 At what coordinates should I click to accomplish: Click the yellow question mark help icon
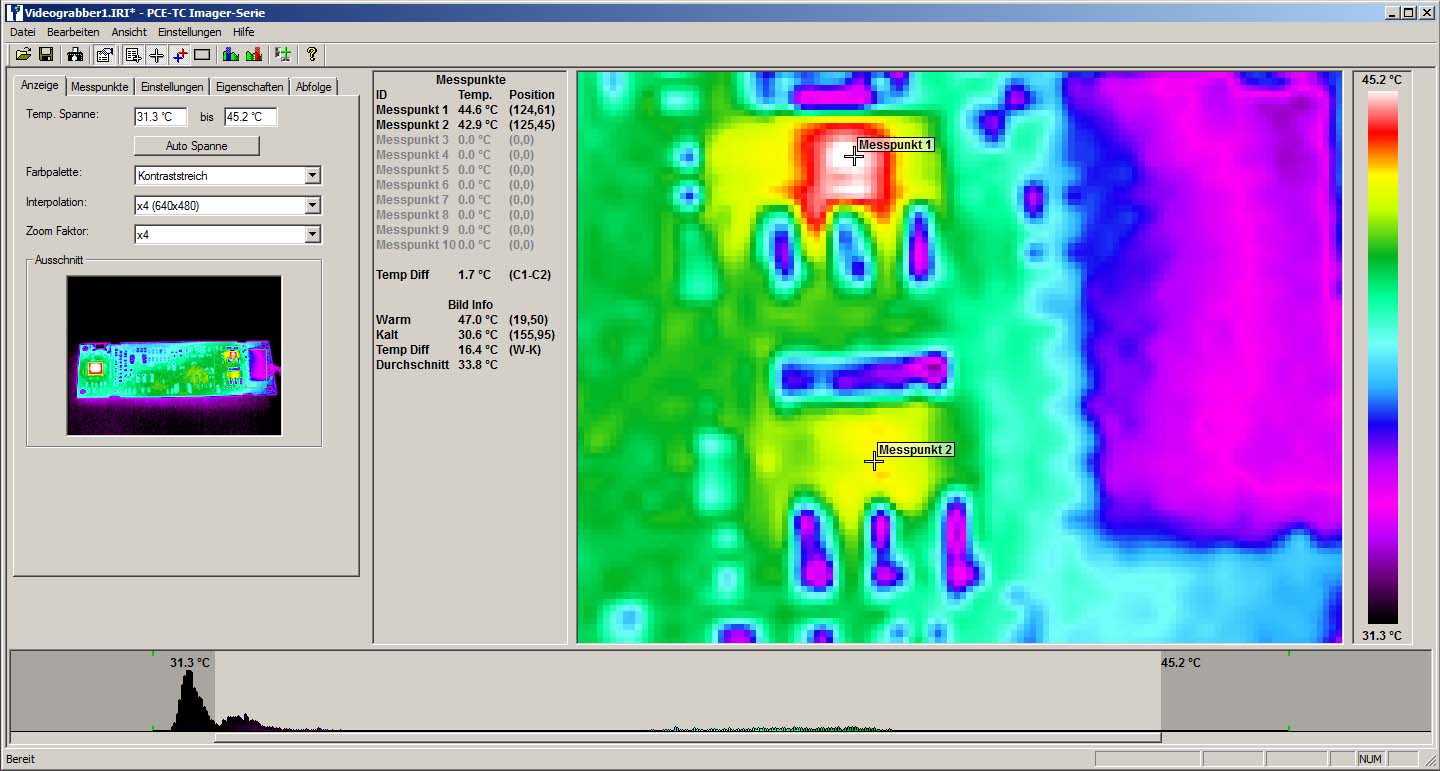(311, 54)
